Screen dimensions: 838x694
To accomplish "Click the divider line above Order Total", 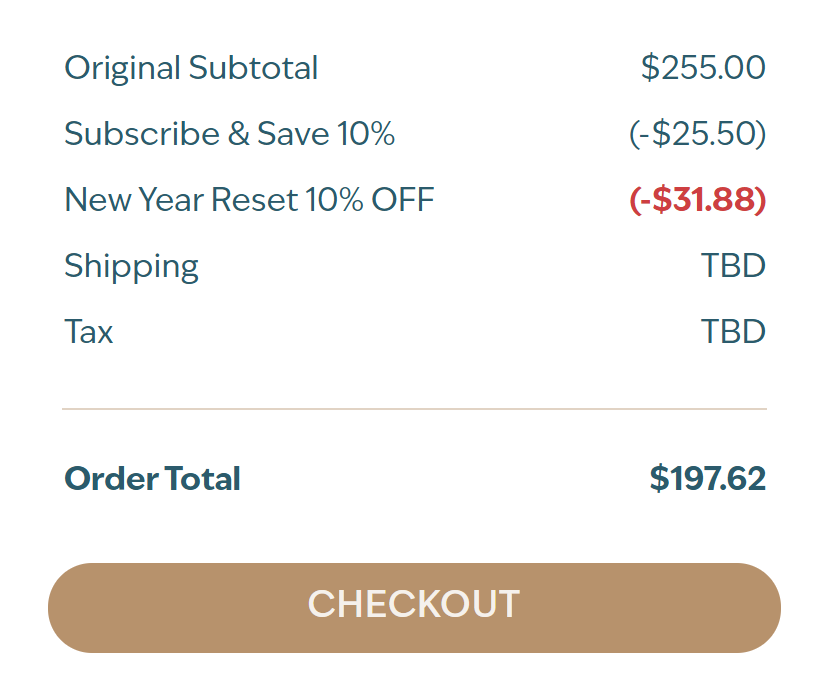I will tap(414, 409).
